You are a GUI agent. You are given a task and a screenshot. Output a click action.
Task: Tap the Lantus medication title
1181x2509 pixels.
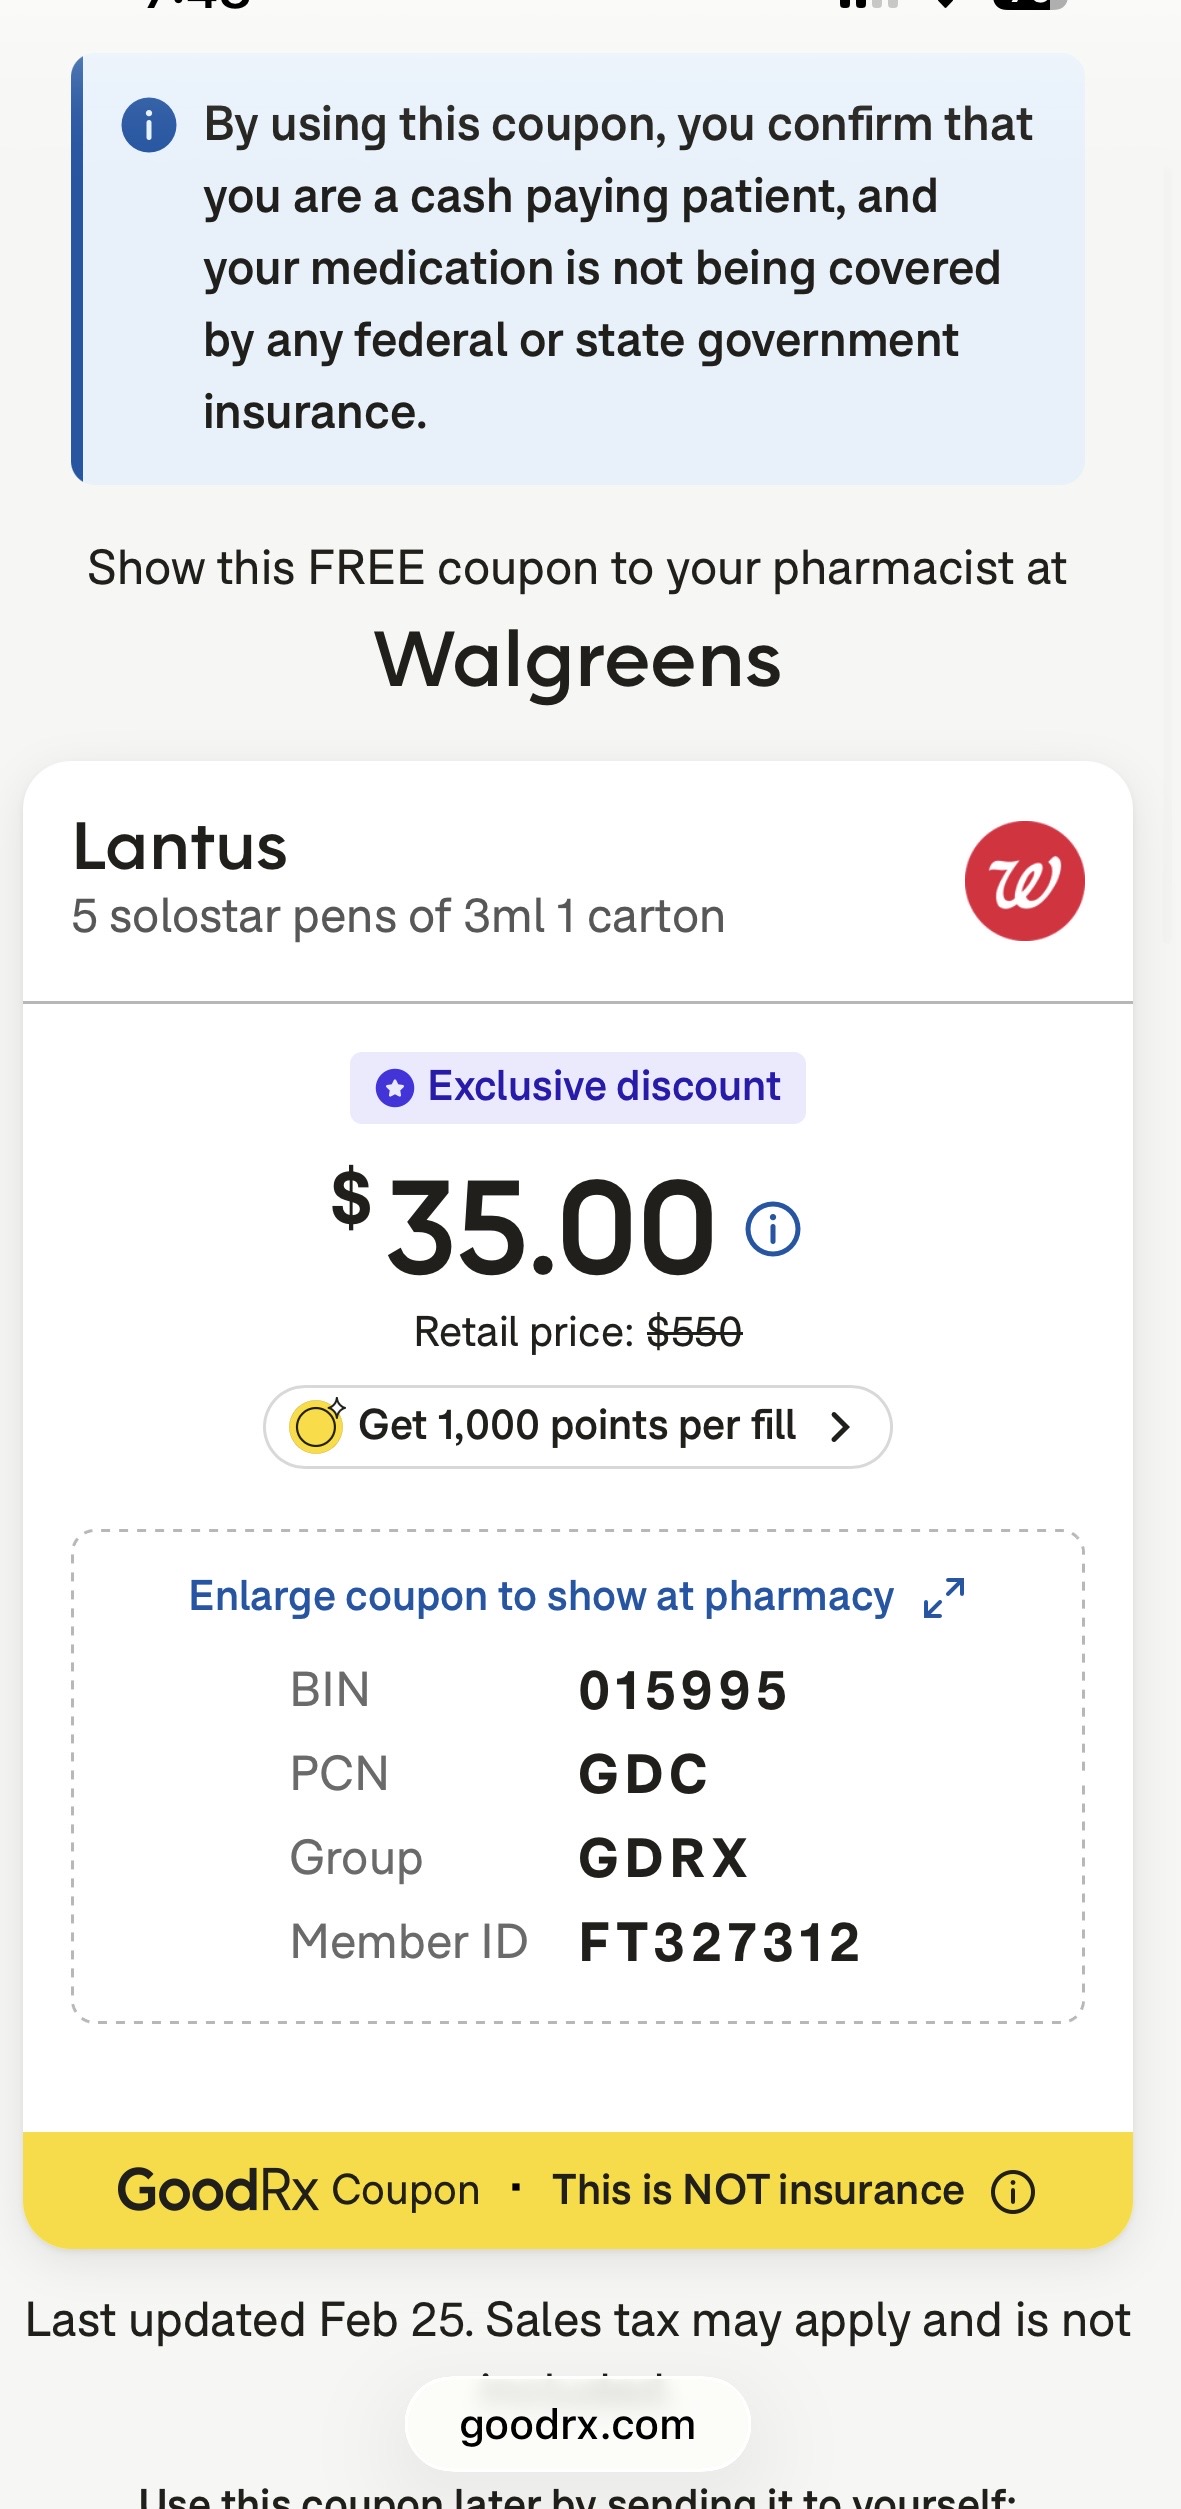pos(180,847)
